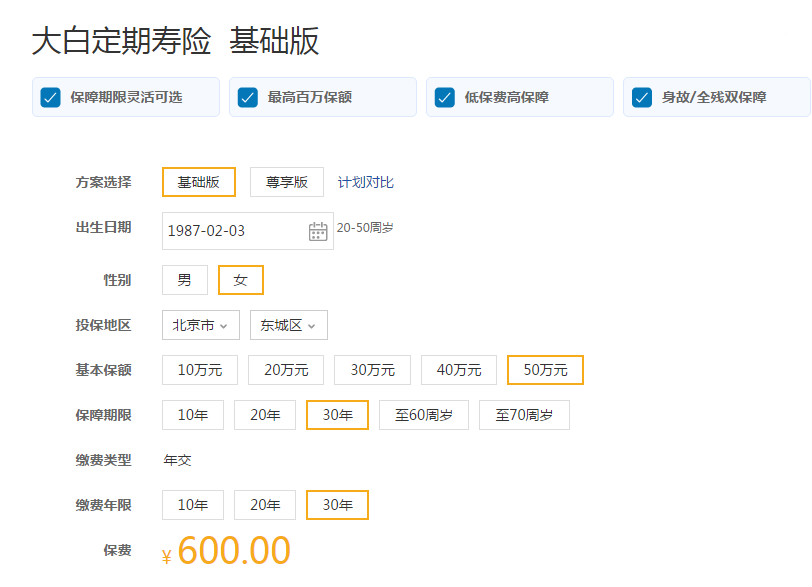
Task: Set 保障期限 to 30年
Action: 338,415
